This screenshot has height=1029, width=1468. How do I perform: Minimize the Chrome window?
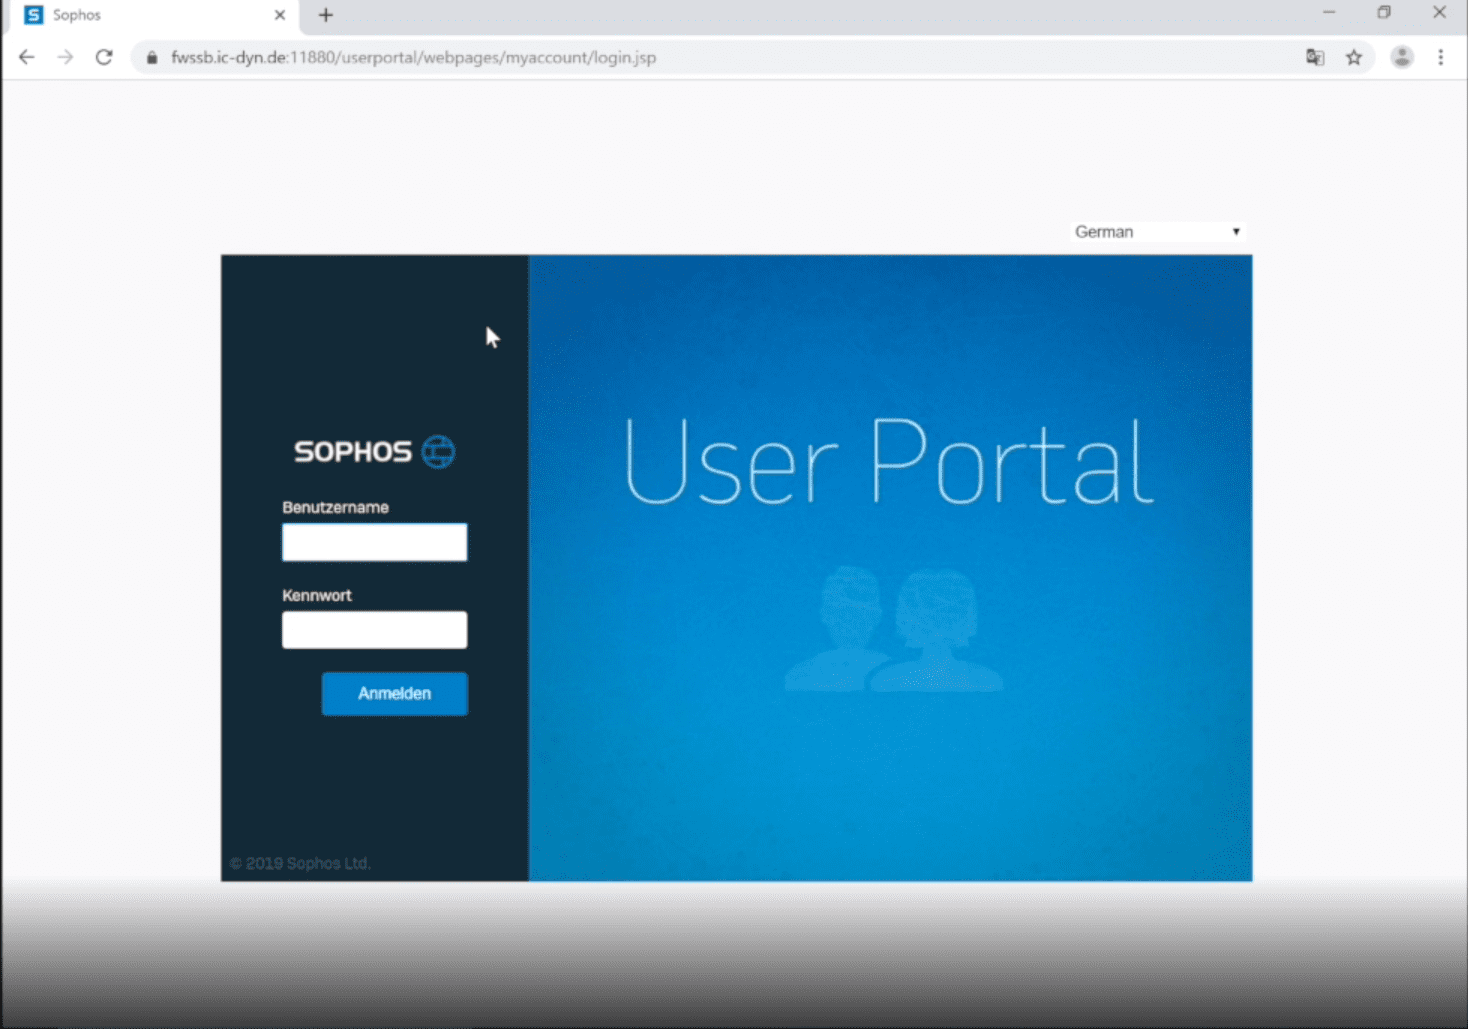pos(1329,13)
